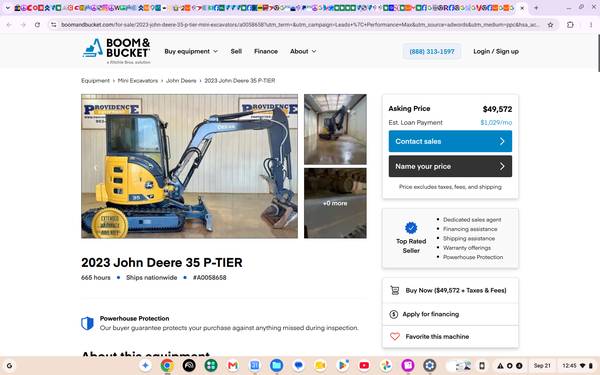
Task: Bookmark this page with the star icon
Action: pyautogui.click(x=550, y=24)
